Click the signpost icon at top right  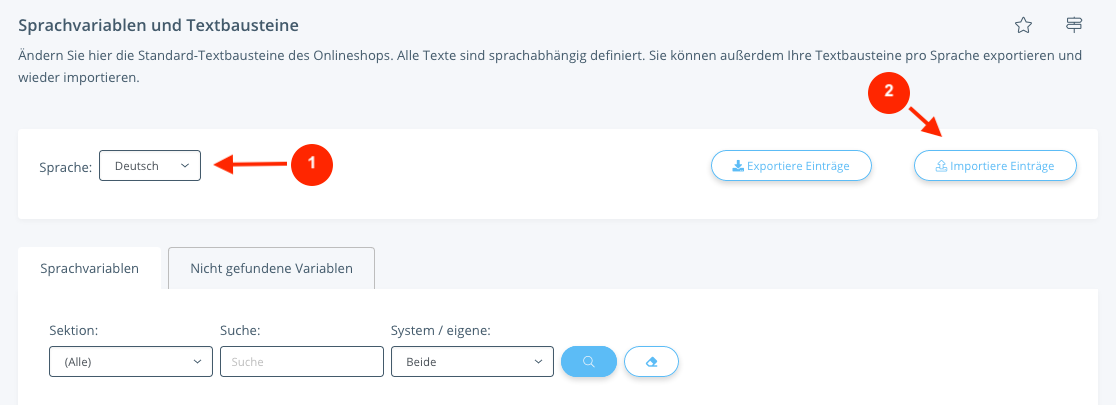coord(1074,25)
